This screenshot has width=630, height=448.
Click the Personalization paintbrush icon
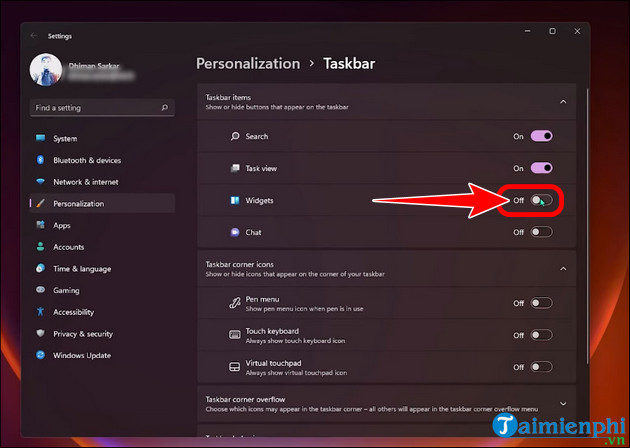click(40, 203)
